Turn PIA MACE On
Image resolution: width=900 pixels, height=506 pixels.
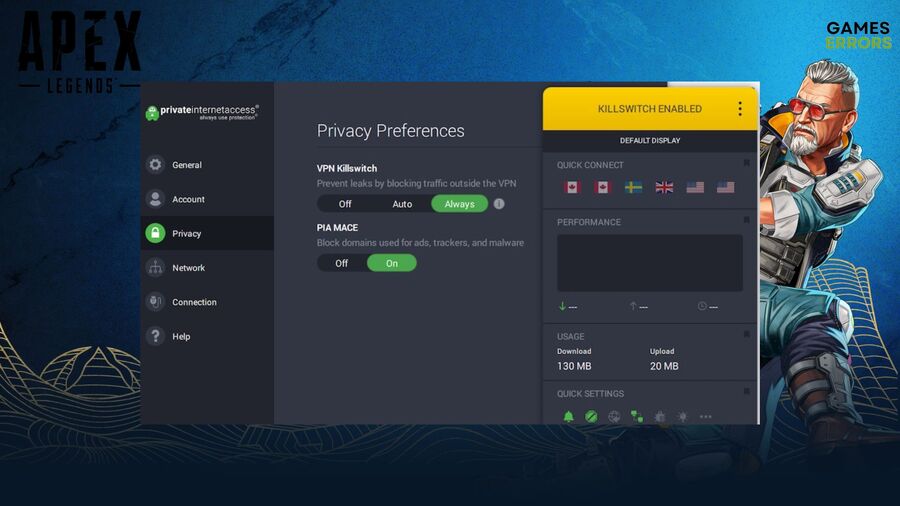391,263
